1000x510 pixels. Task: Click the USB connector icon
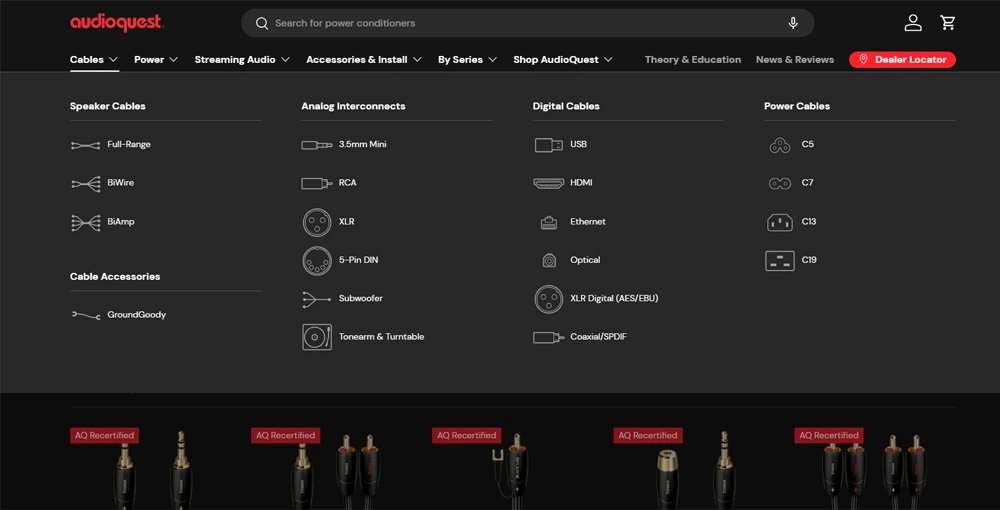click(x=548, y=145)
